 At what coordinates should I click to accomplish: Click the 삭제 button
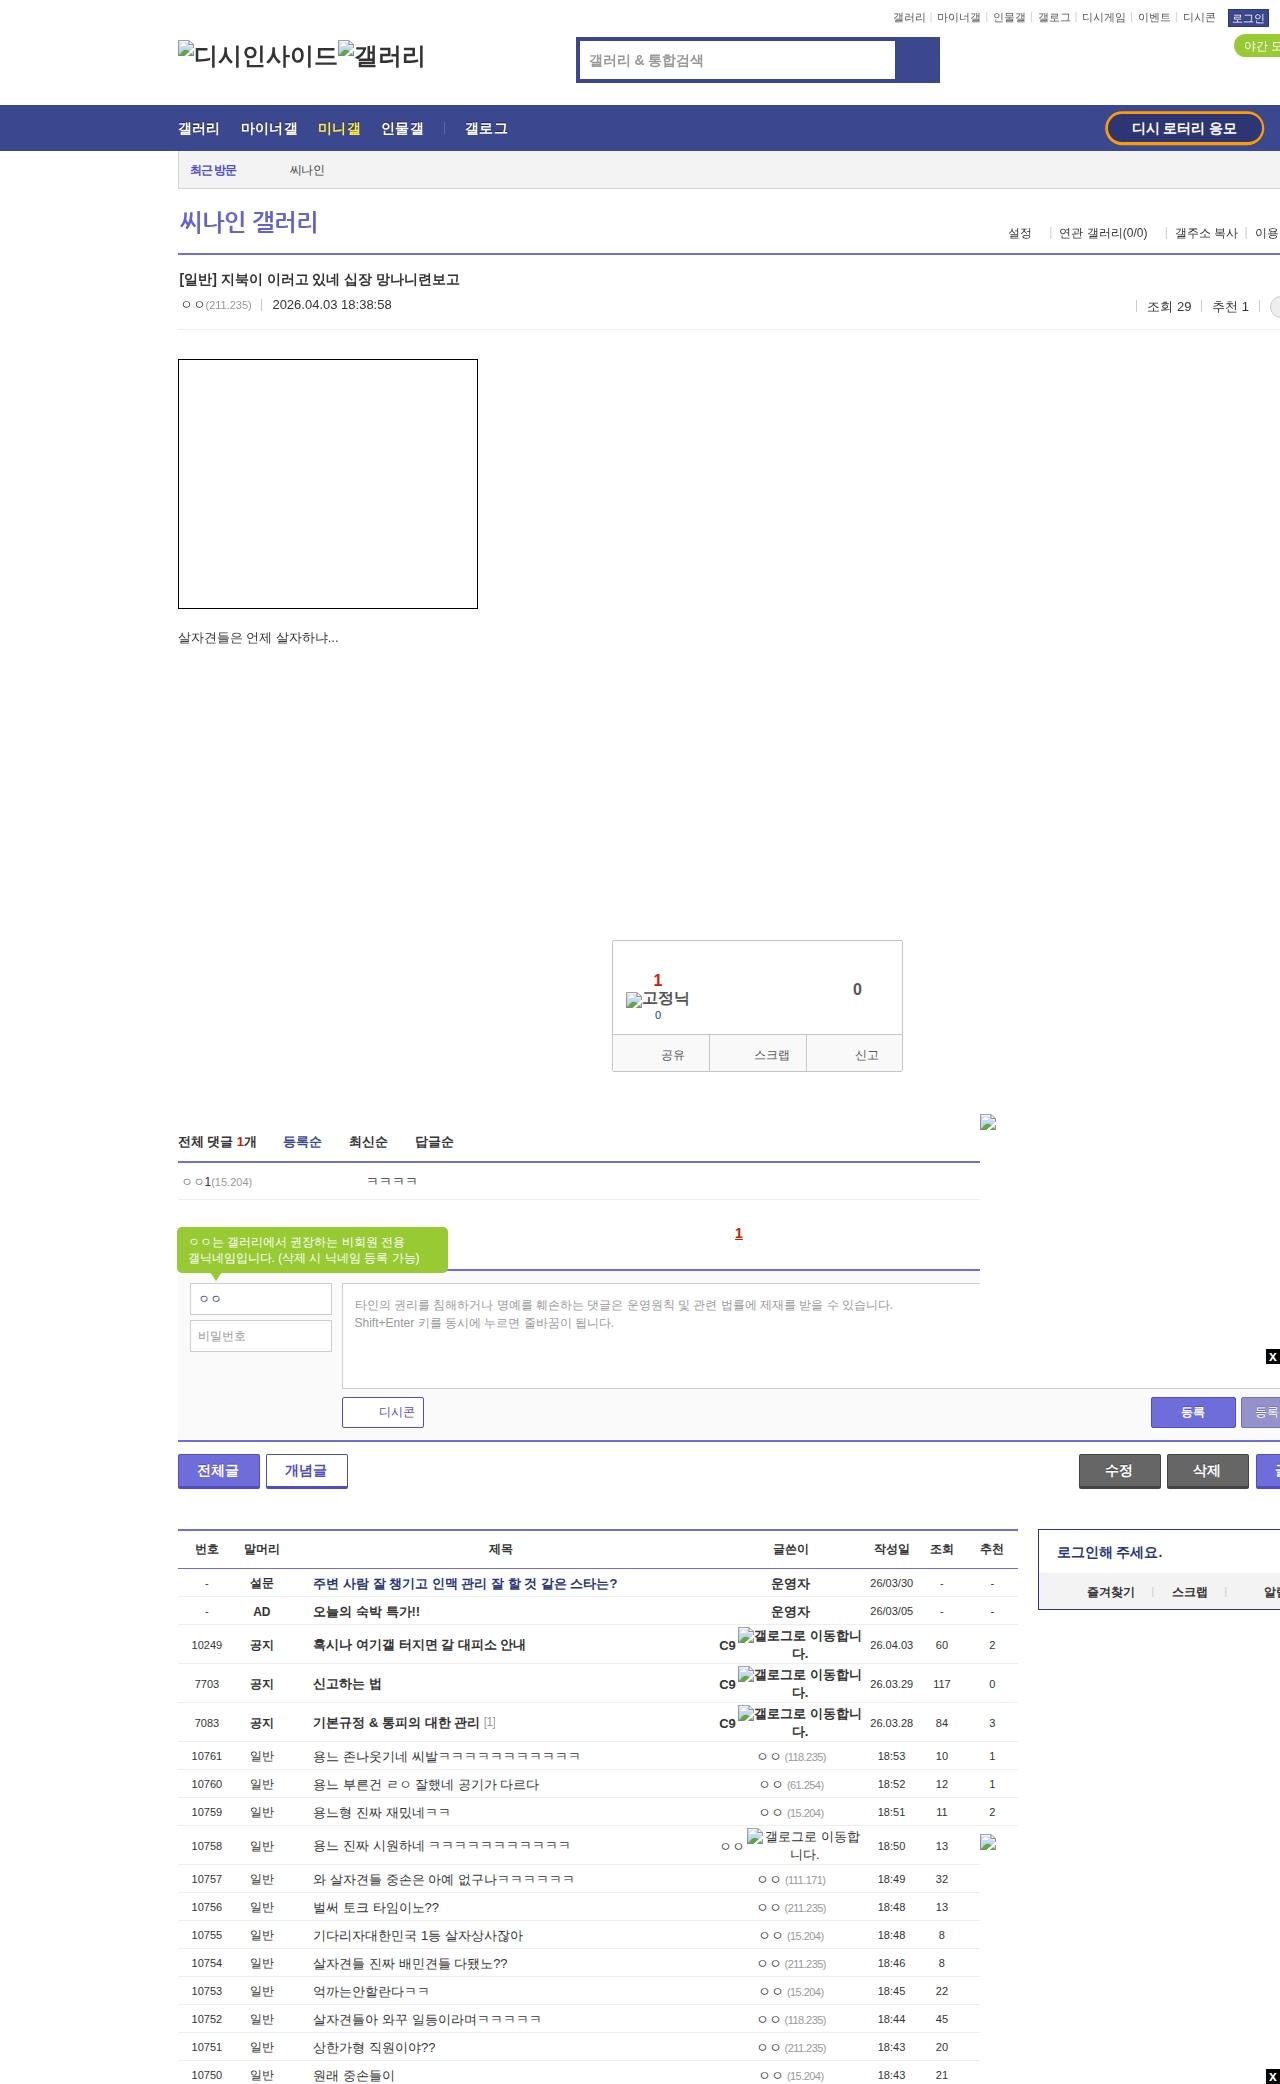(x=1208, y=1471)
